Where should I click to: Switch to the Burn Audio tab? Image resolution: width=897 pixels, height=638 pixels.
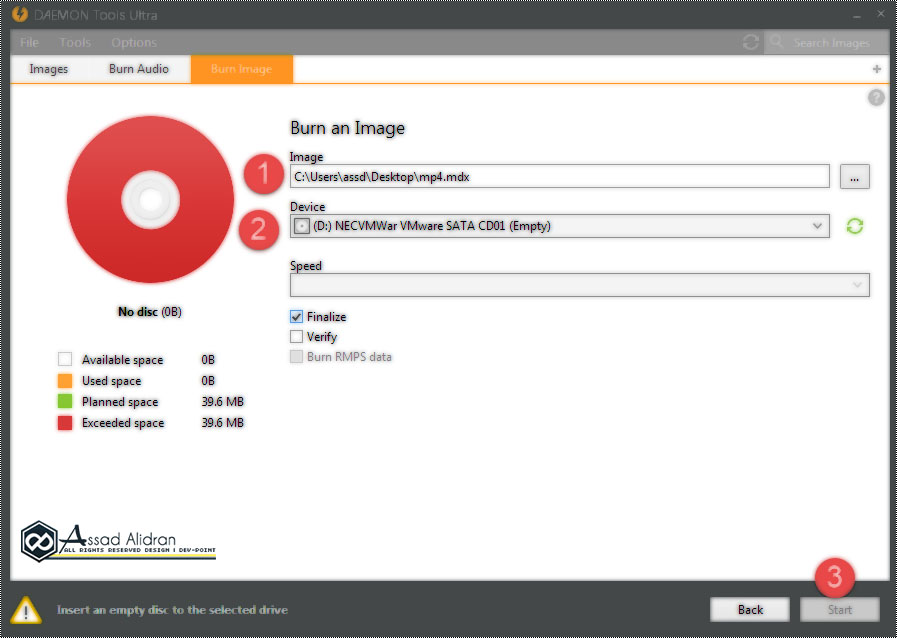coord(139,69)
